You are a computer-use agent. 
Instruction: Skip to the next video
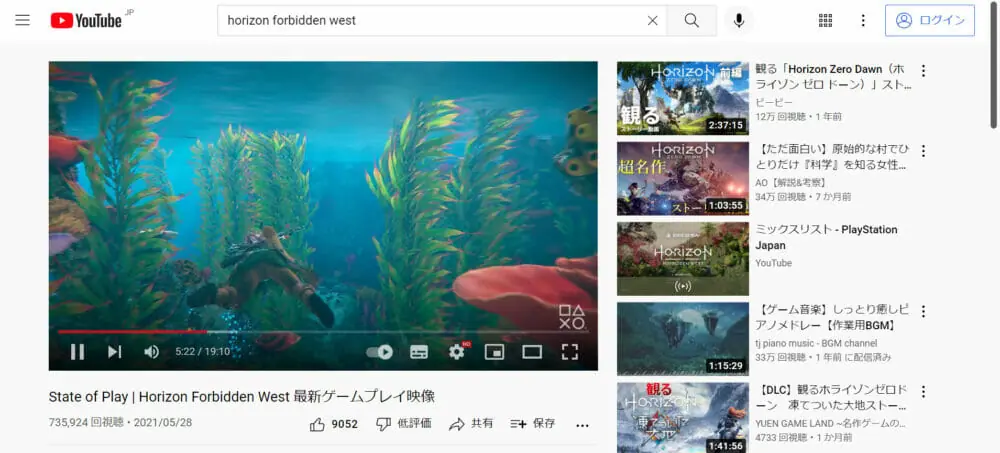(114, 351)
